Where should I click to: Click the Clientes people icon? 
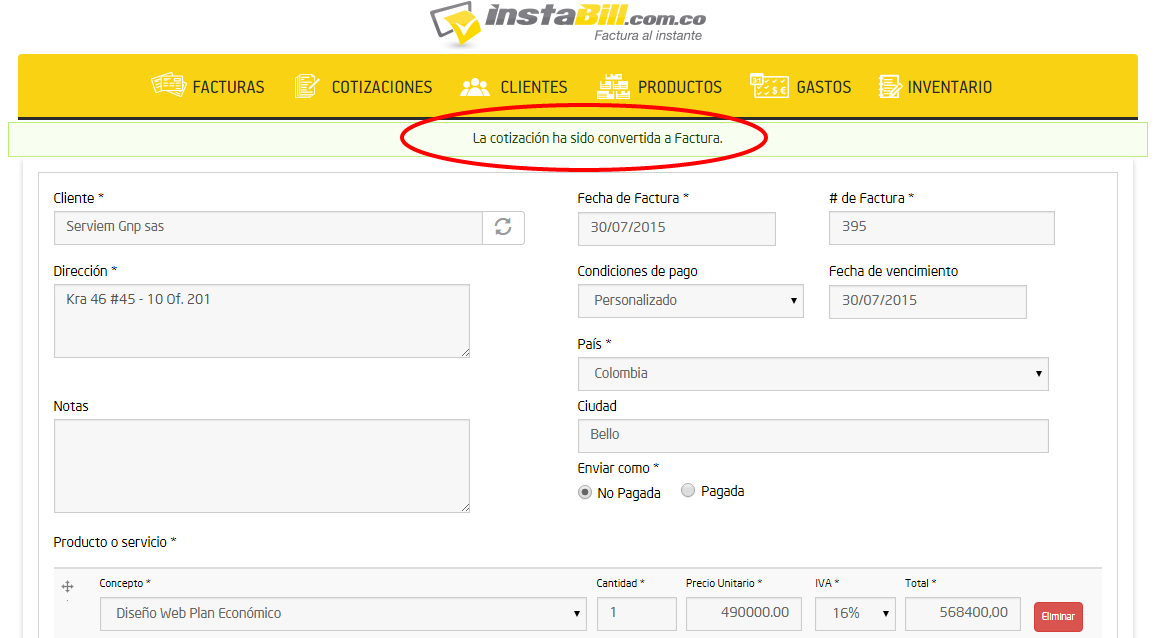click(475, 87)
